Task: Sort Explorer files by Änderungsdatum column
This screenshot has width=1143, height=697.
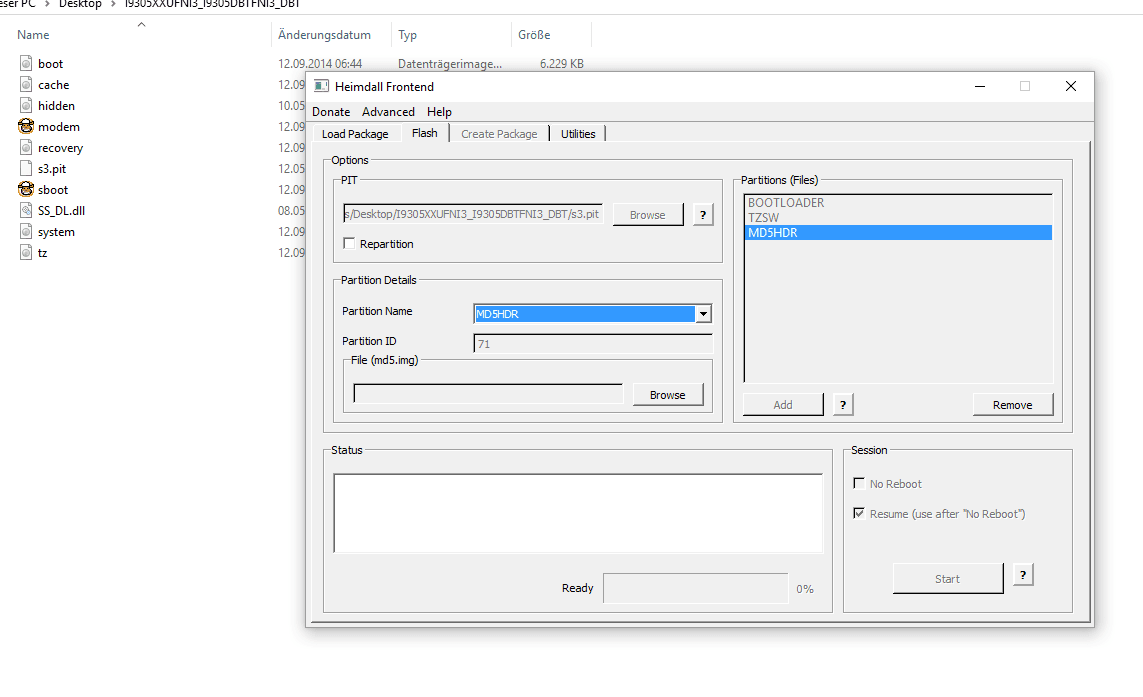Action: 324,34
